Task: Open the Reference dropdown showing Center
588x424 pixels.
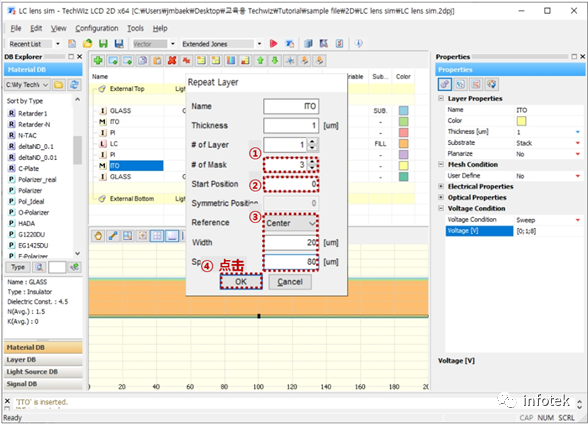Action: pyautogui.click(x=291, y=223)
